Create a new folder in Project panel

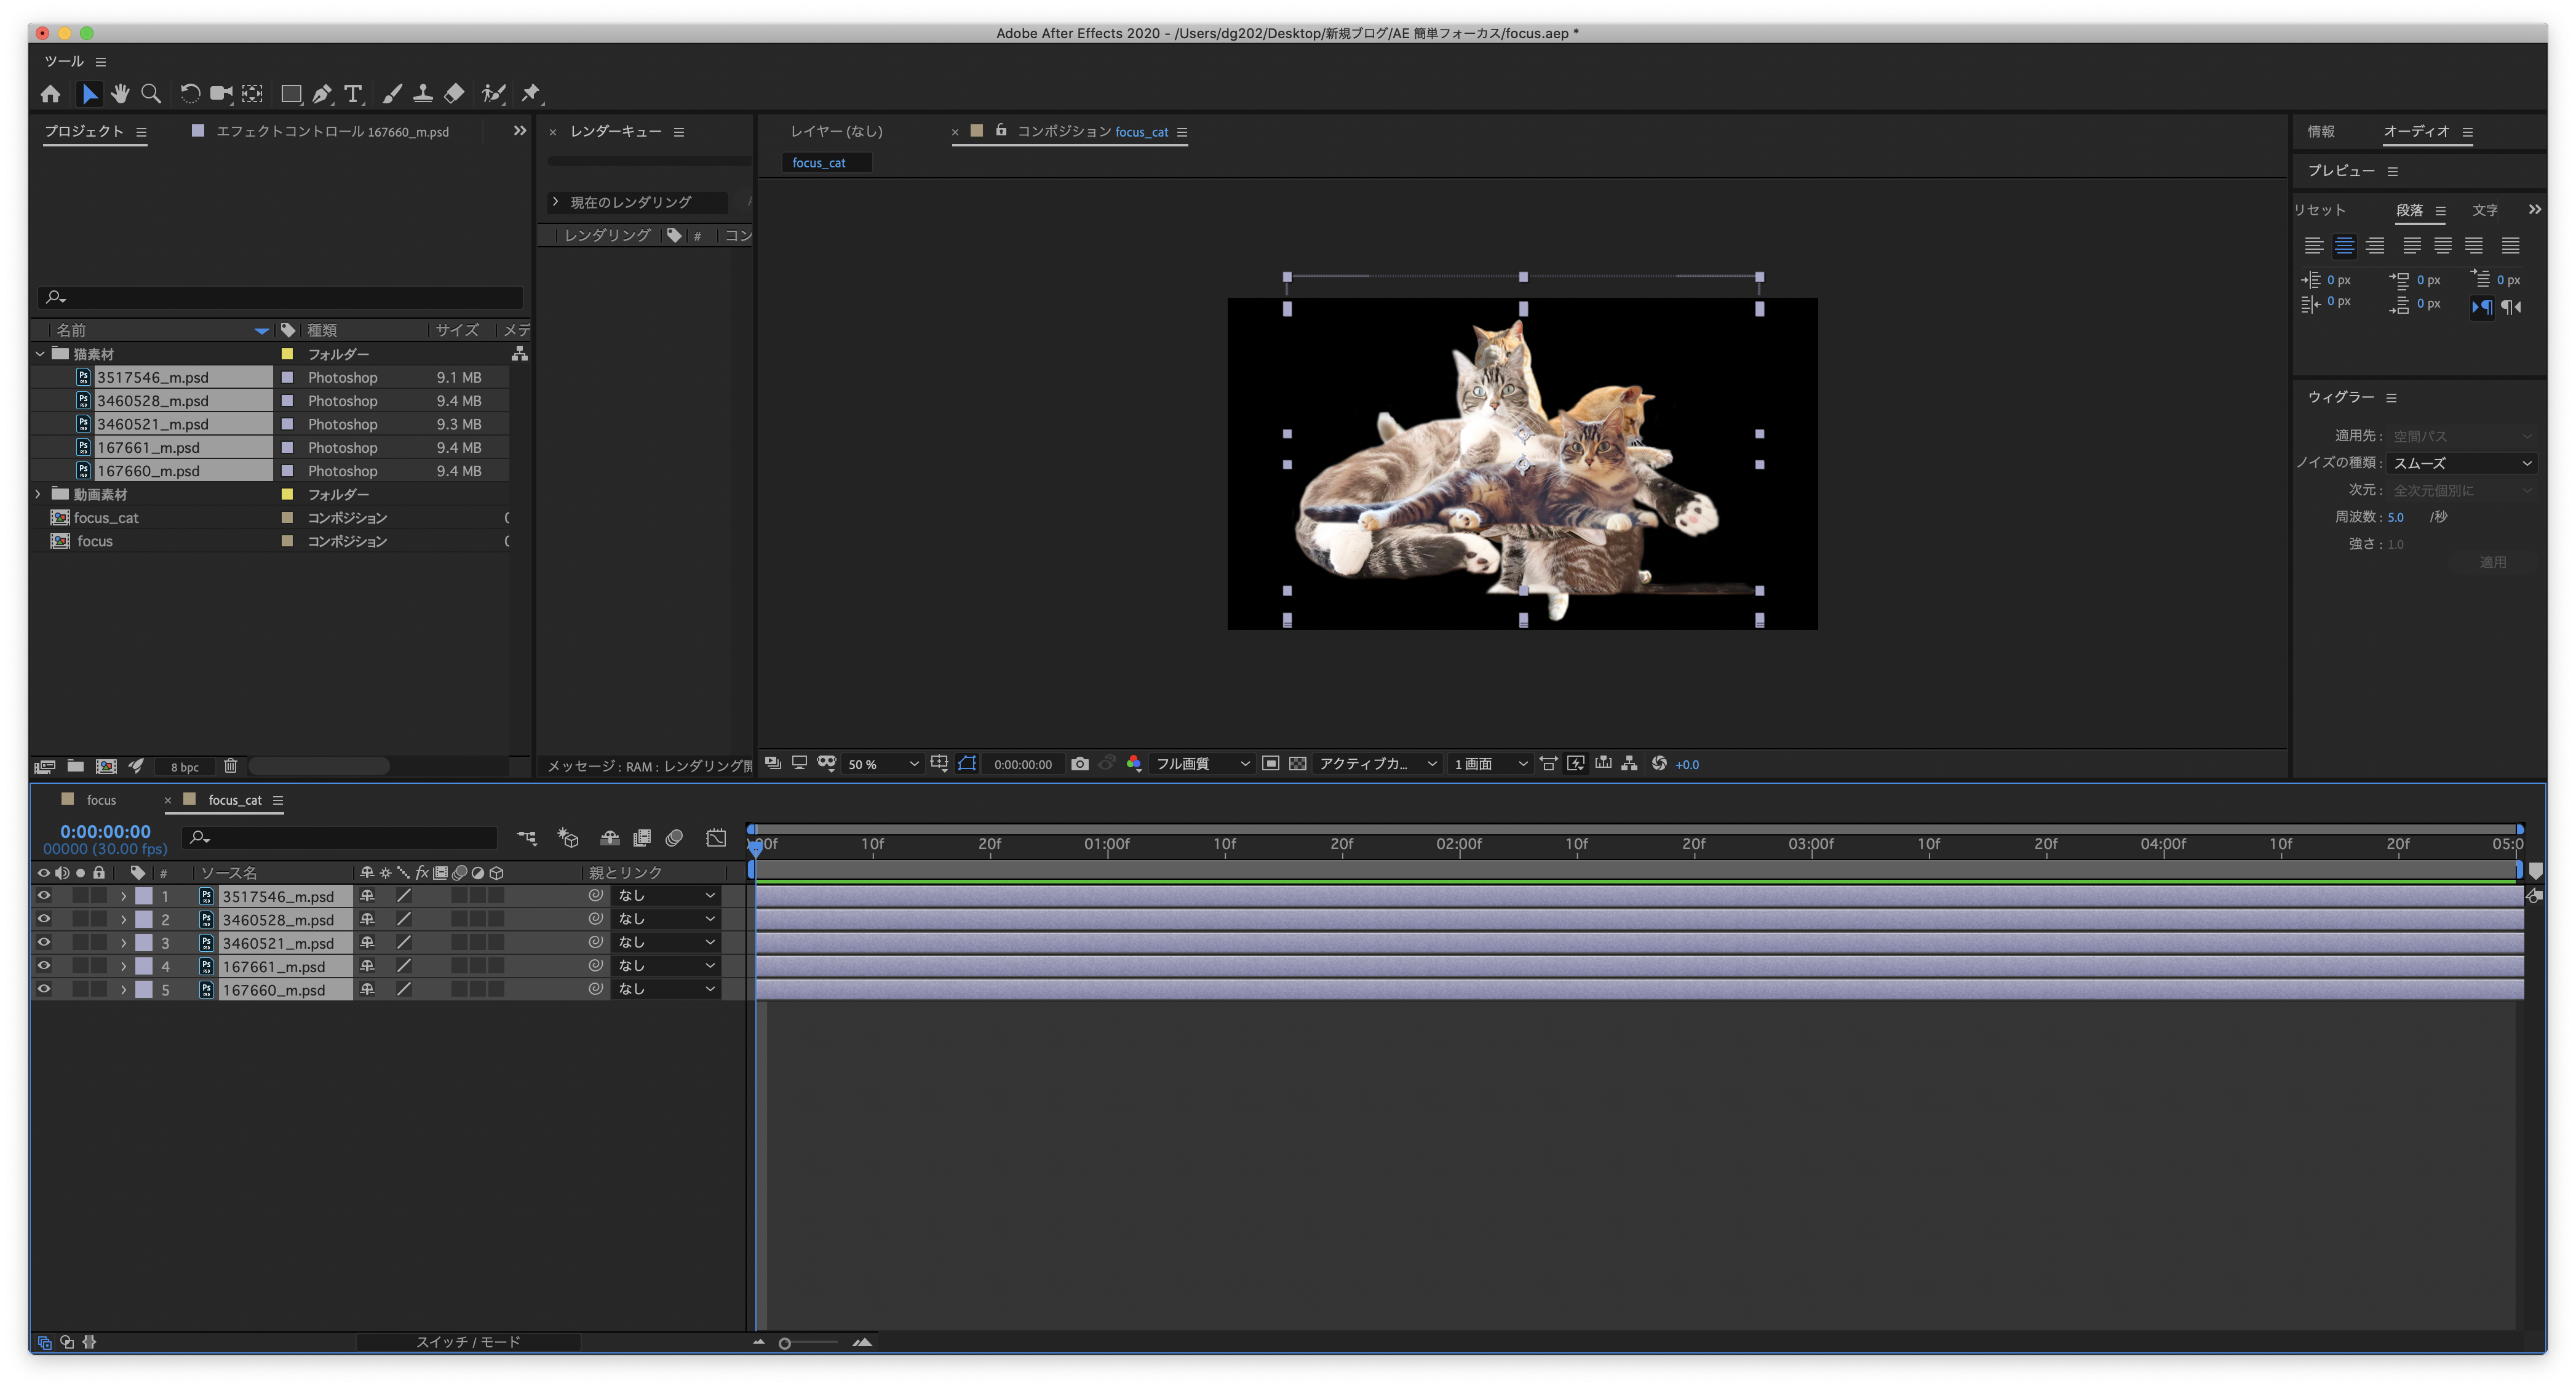75,766
